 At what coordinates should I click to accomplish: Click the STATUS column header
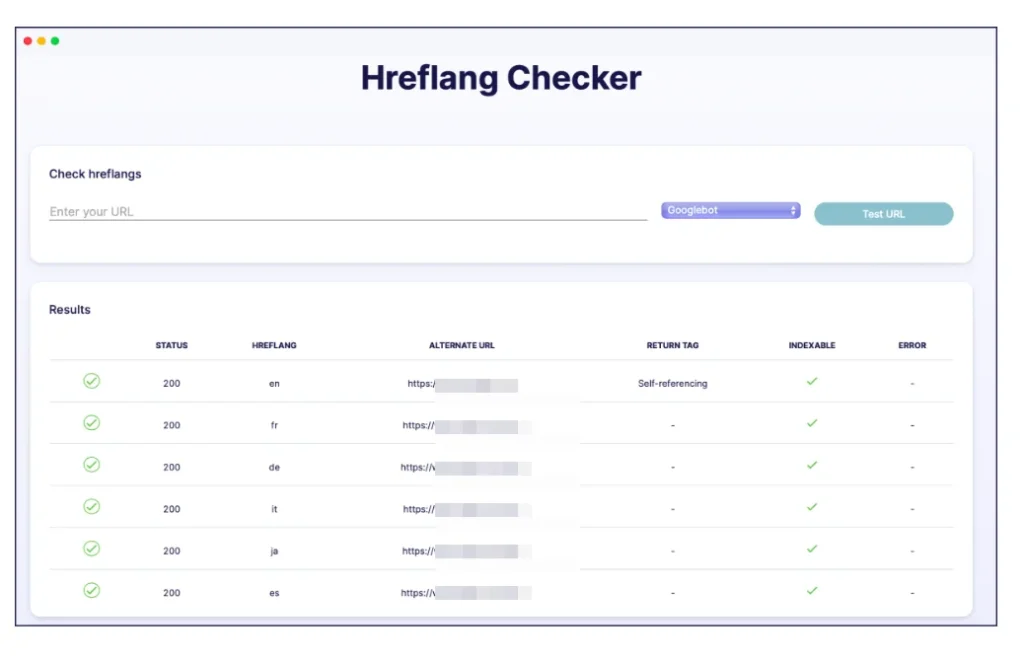(171, 345)
